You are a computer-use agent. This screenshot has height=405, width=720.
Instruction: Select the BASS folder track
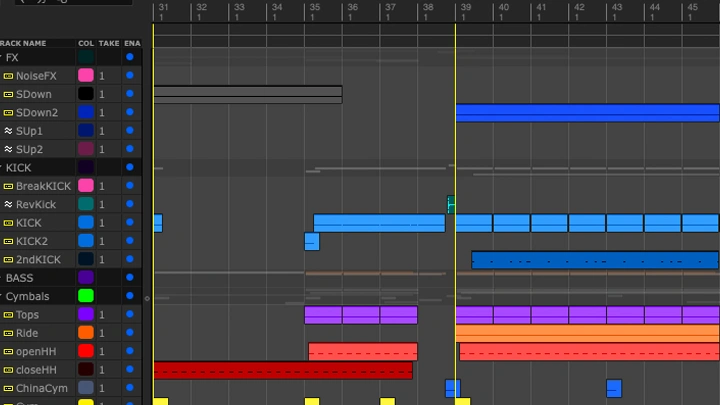coord(19,278)
